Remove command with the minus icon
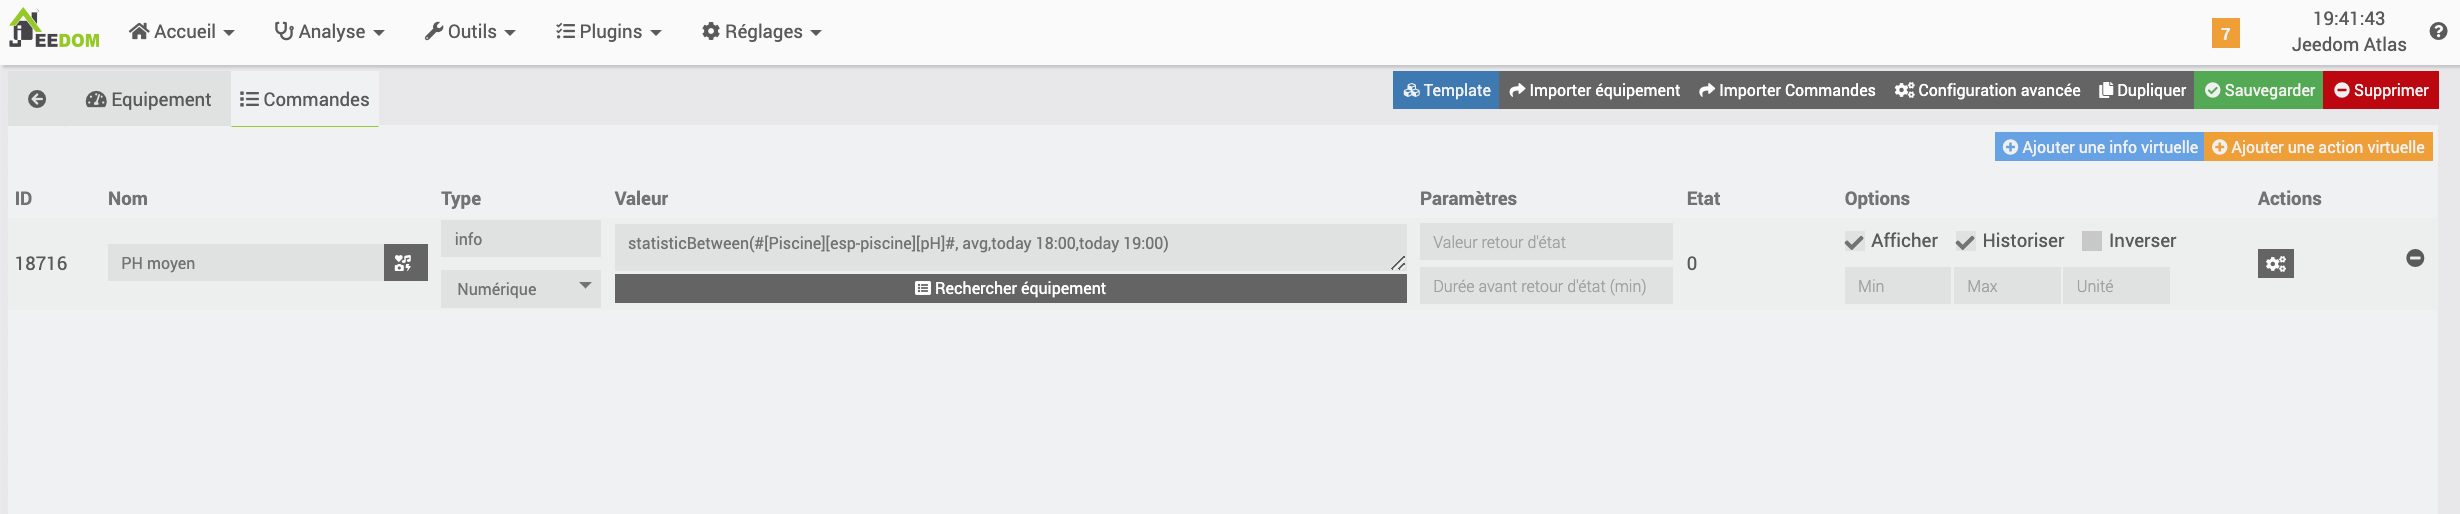Viewport: 2460px width, 514px height. point(2415,258)
